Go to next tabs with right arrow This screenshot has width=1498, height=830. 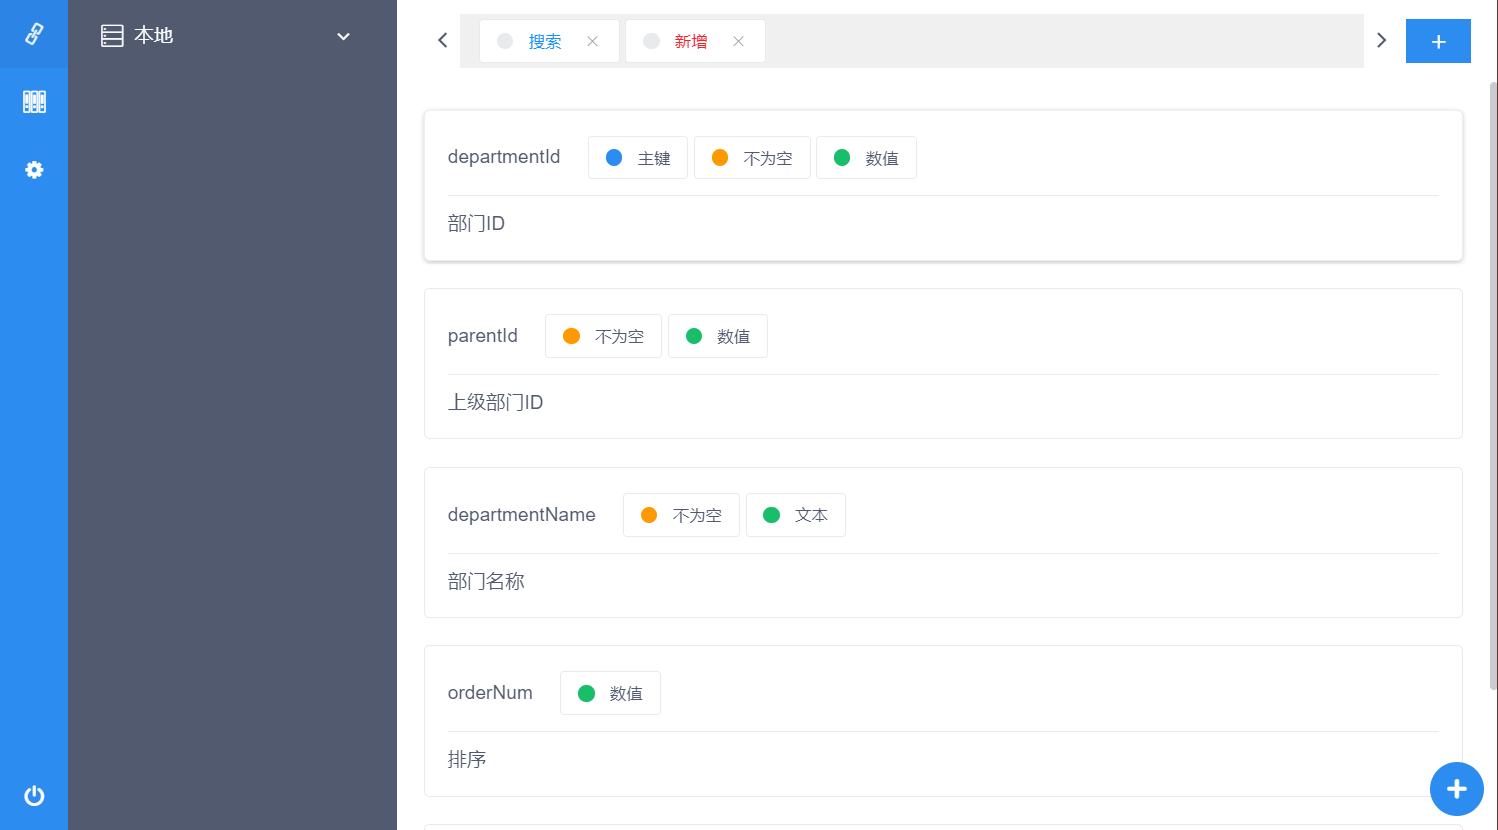(x=1381, y=40)
